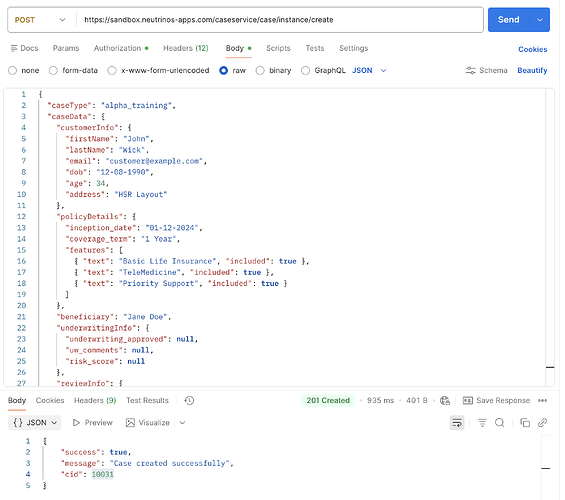Open the Send options dropdown arrow
This screenshot has width=565, height=500.
click(x=539, y=19)
